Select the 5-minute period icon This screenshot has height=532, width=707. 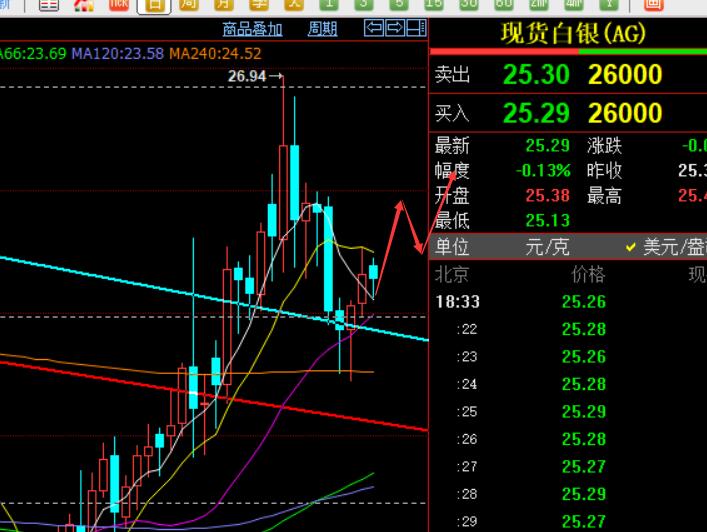point(399,5)
